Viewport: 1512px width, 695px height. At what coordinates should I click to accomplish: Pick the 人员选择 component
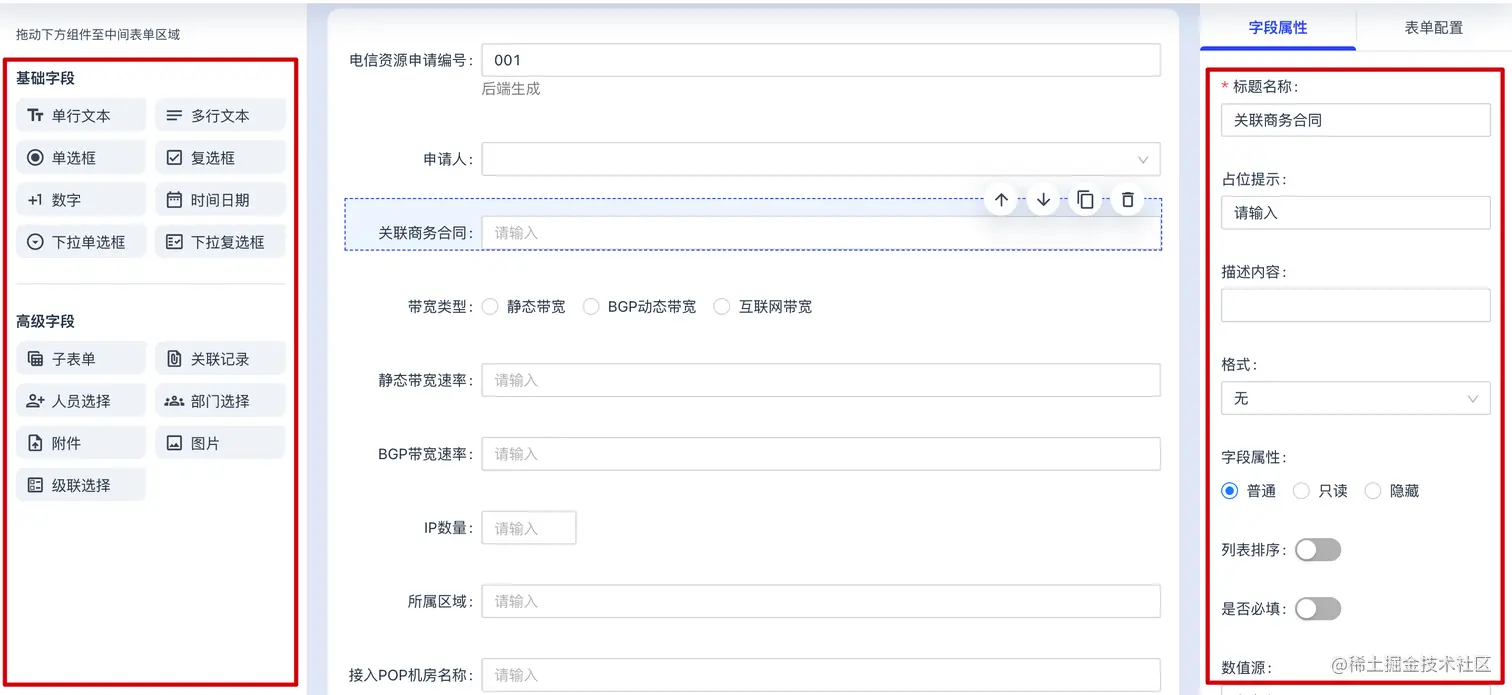point(81,401)
